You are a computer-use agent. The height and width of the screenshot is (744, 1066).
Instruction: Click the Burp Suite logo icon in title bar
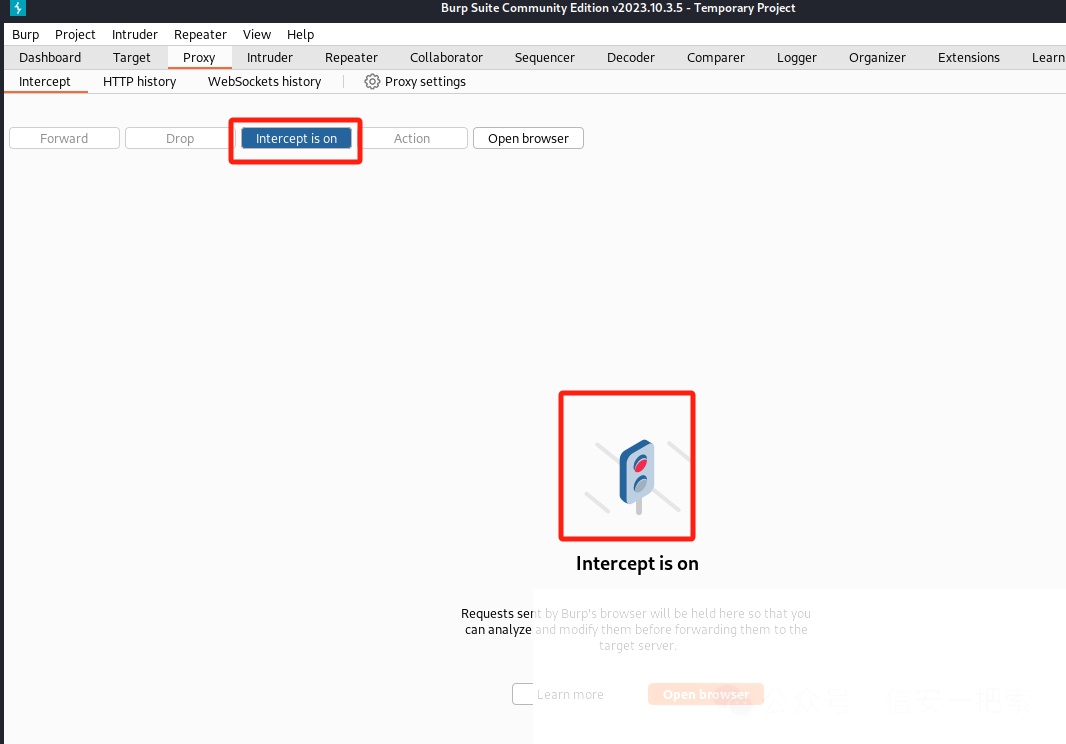pos(18,8)
